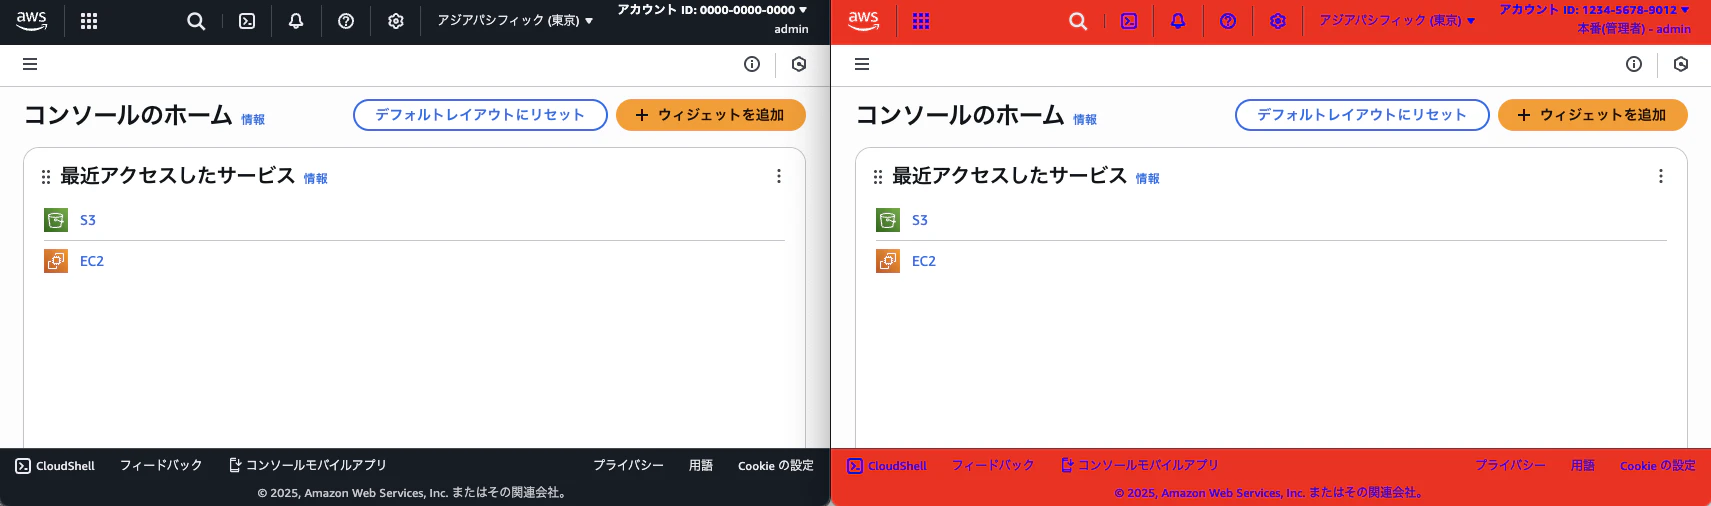Click プライバシー in red footer
The image size is (1711, 506).
point(1510,466)
